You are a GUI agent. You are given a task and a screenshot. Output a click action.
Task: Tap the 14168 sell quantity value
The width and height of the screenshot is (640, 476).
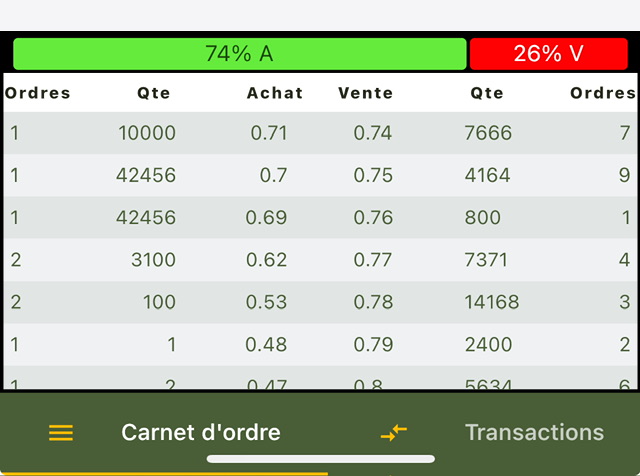492,302
